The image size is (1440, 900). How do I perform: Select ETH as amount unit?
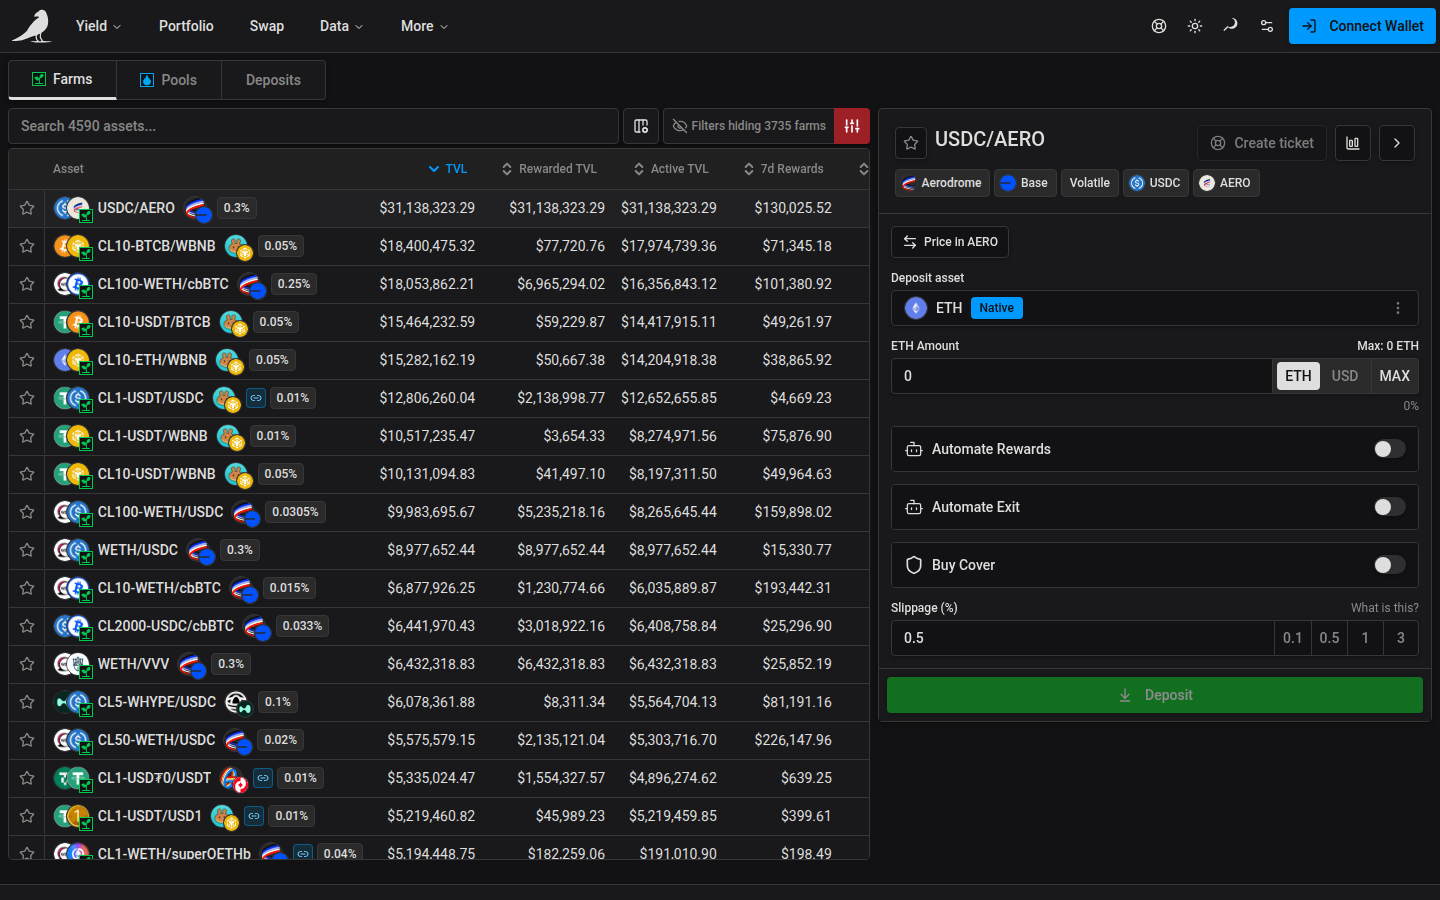coord(1298,376)
